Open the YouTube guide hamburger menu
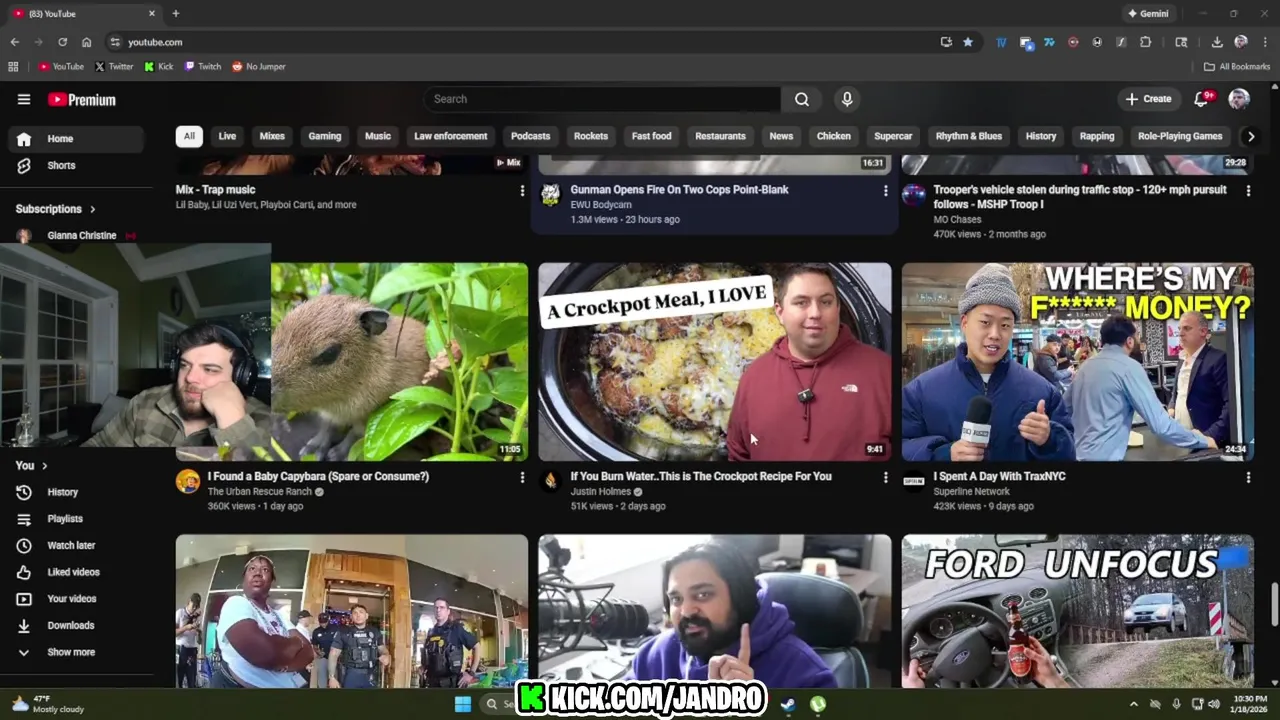Image resolution: width=1280 pixels, height=720 pixels. pos(24,99)
